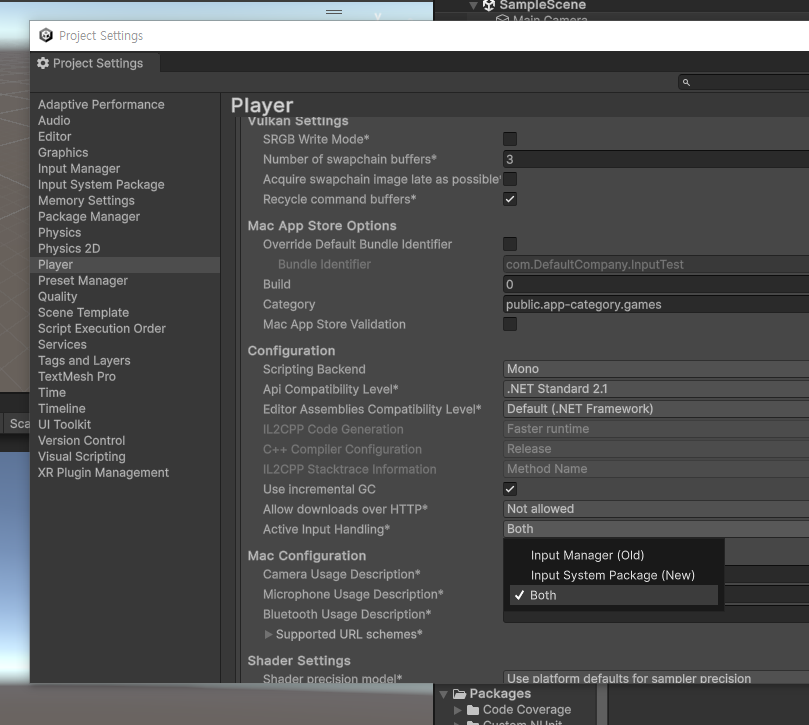Select the checked Both option

click(613, 595)
